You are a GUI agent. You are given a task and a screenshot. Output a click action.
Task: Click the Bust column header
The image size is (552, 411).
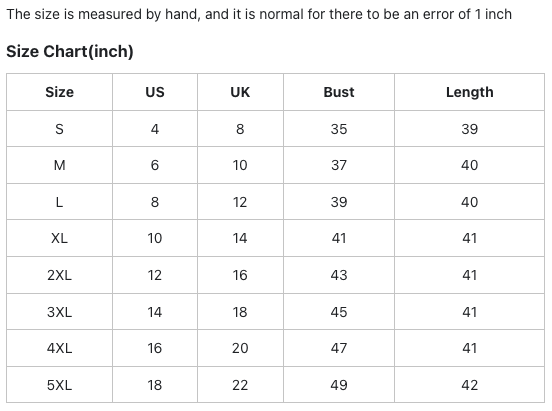(339, 92)
